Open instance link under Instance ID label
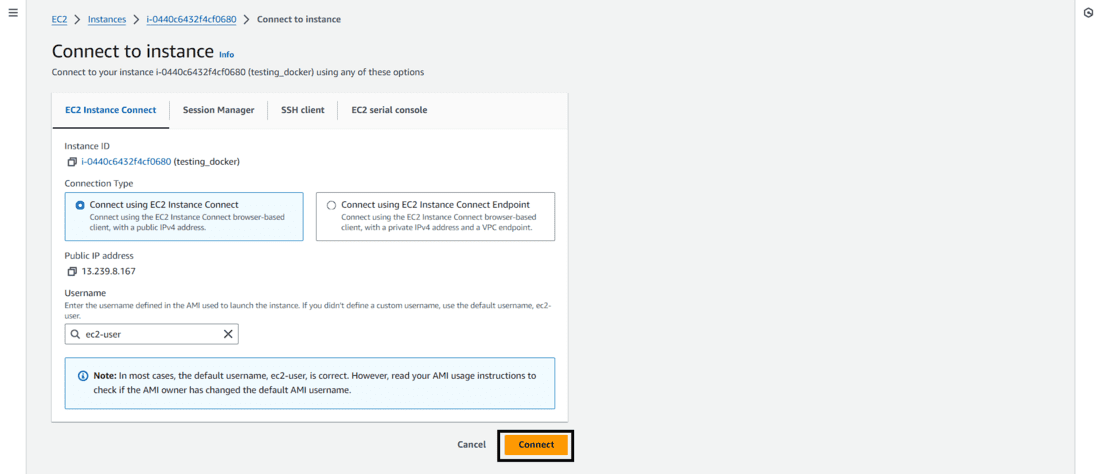 (x=126, y=161)
